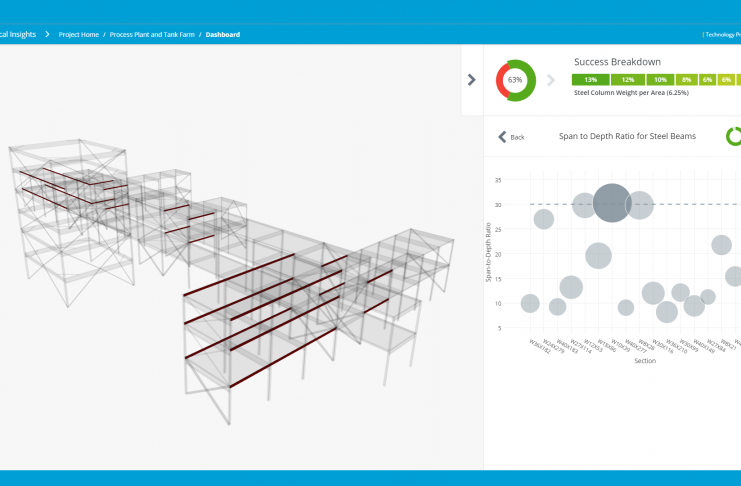Click the green ring icon beside chart title

pyautogui.click(x=733, y=136)
